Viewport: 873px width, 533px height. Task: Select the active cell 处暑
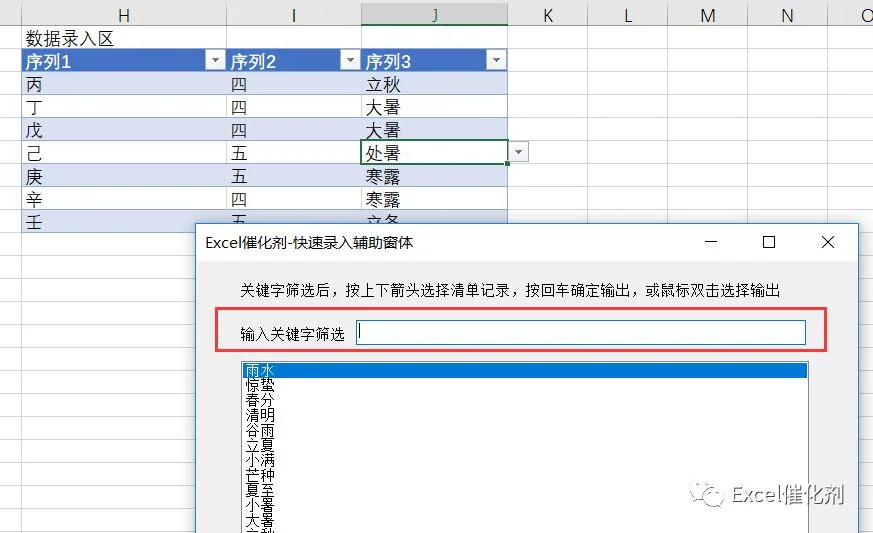tap(434, 153)
